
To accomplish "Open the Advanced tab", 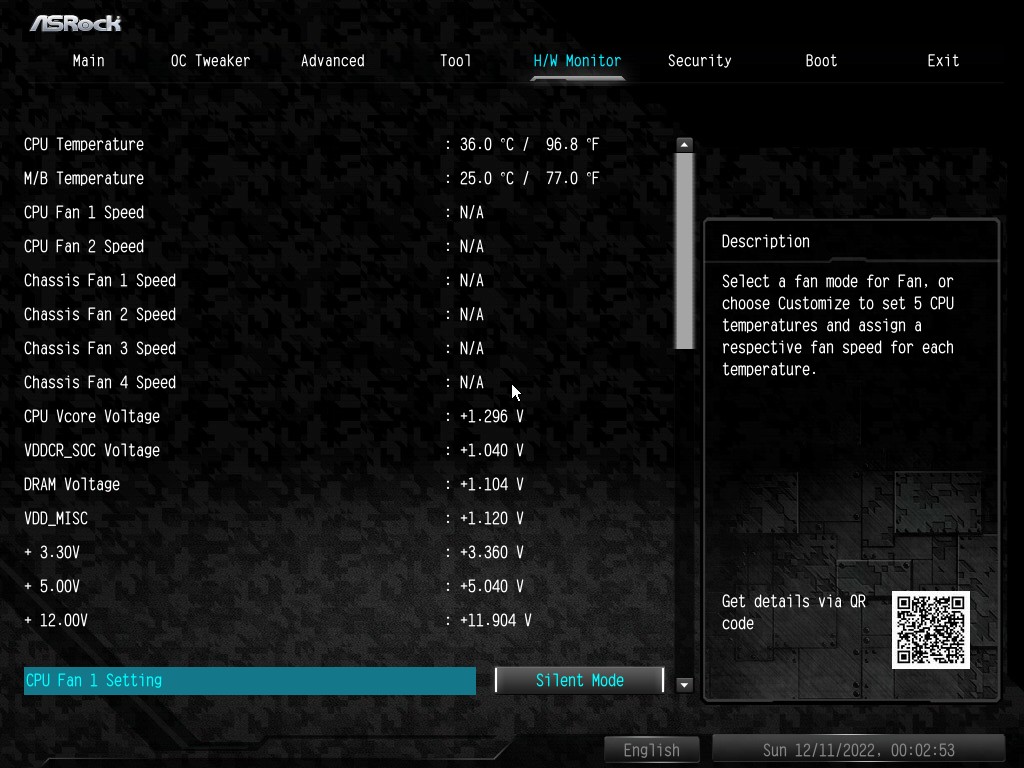I will point(332,61).
